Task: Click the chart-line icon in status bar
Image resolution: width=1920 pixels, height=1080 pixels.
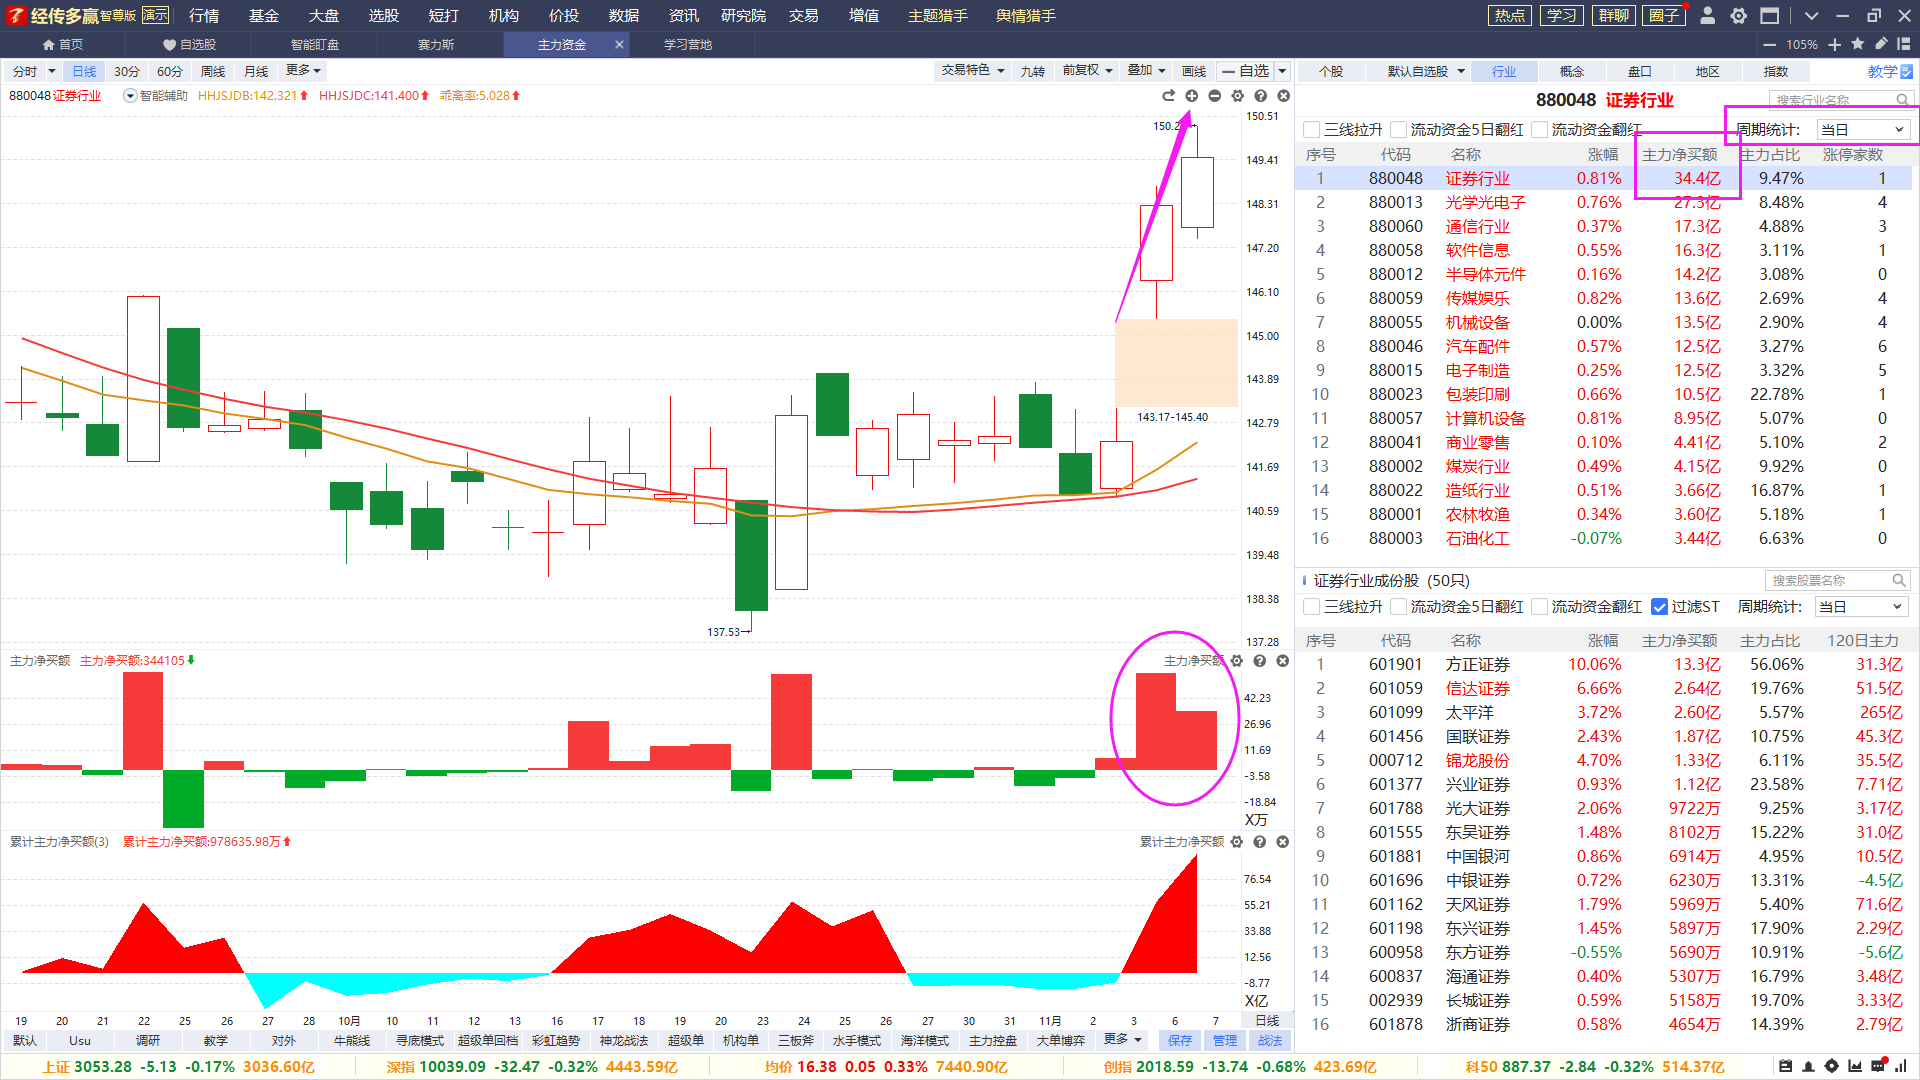Action: coord(1855,1066)
